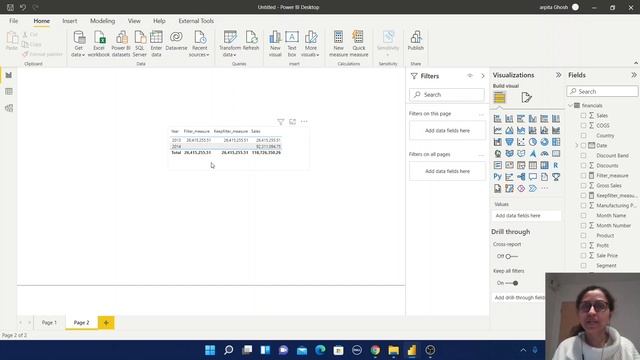The height and width of the screenshot is (360, 640).
Task: Open the More visuals dropdown
Action: 310,44
